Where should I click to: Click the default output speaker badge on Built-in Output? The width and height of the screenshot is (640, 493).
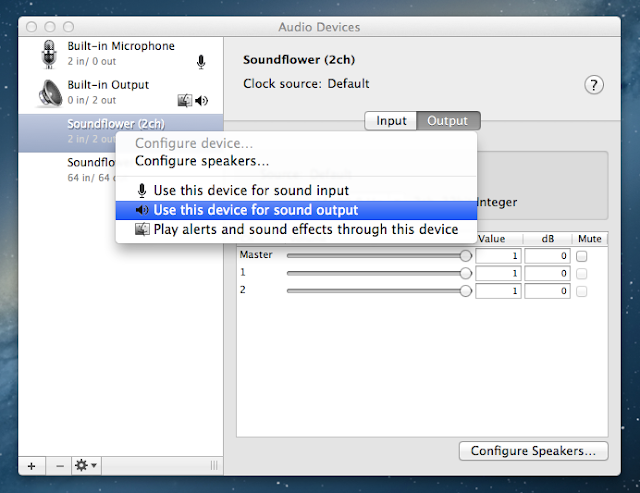point(202,100)
